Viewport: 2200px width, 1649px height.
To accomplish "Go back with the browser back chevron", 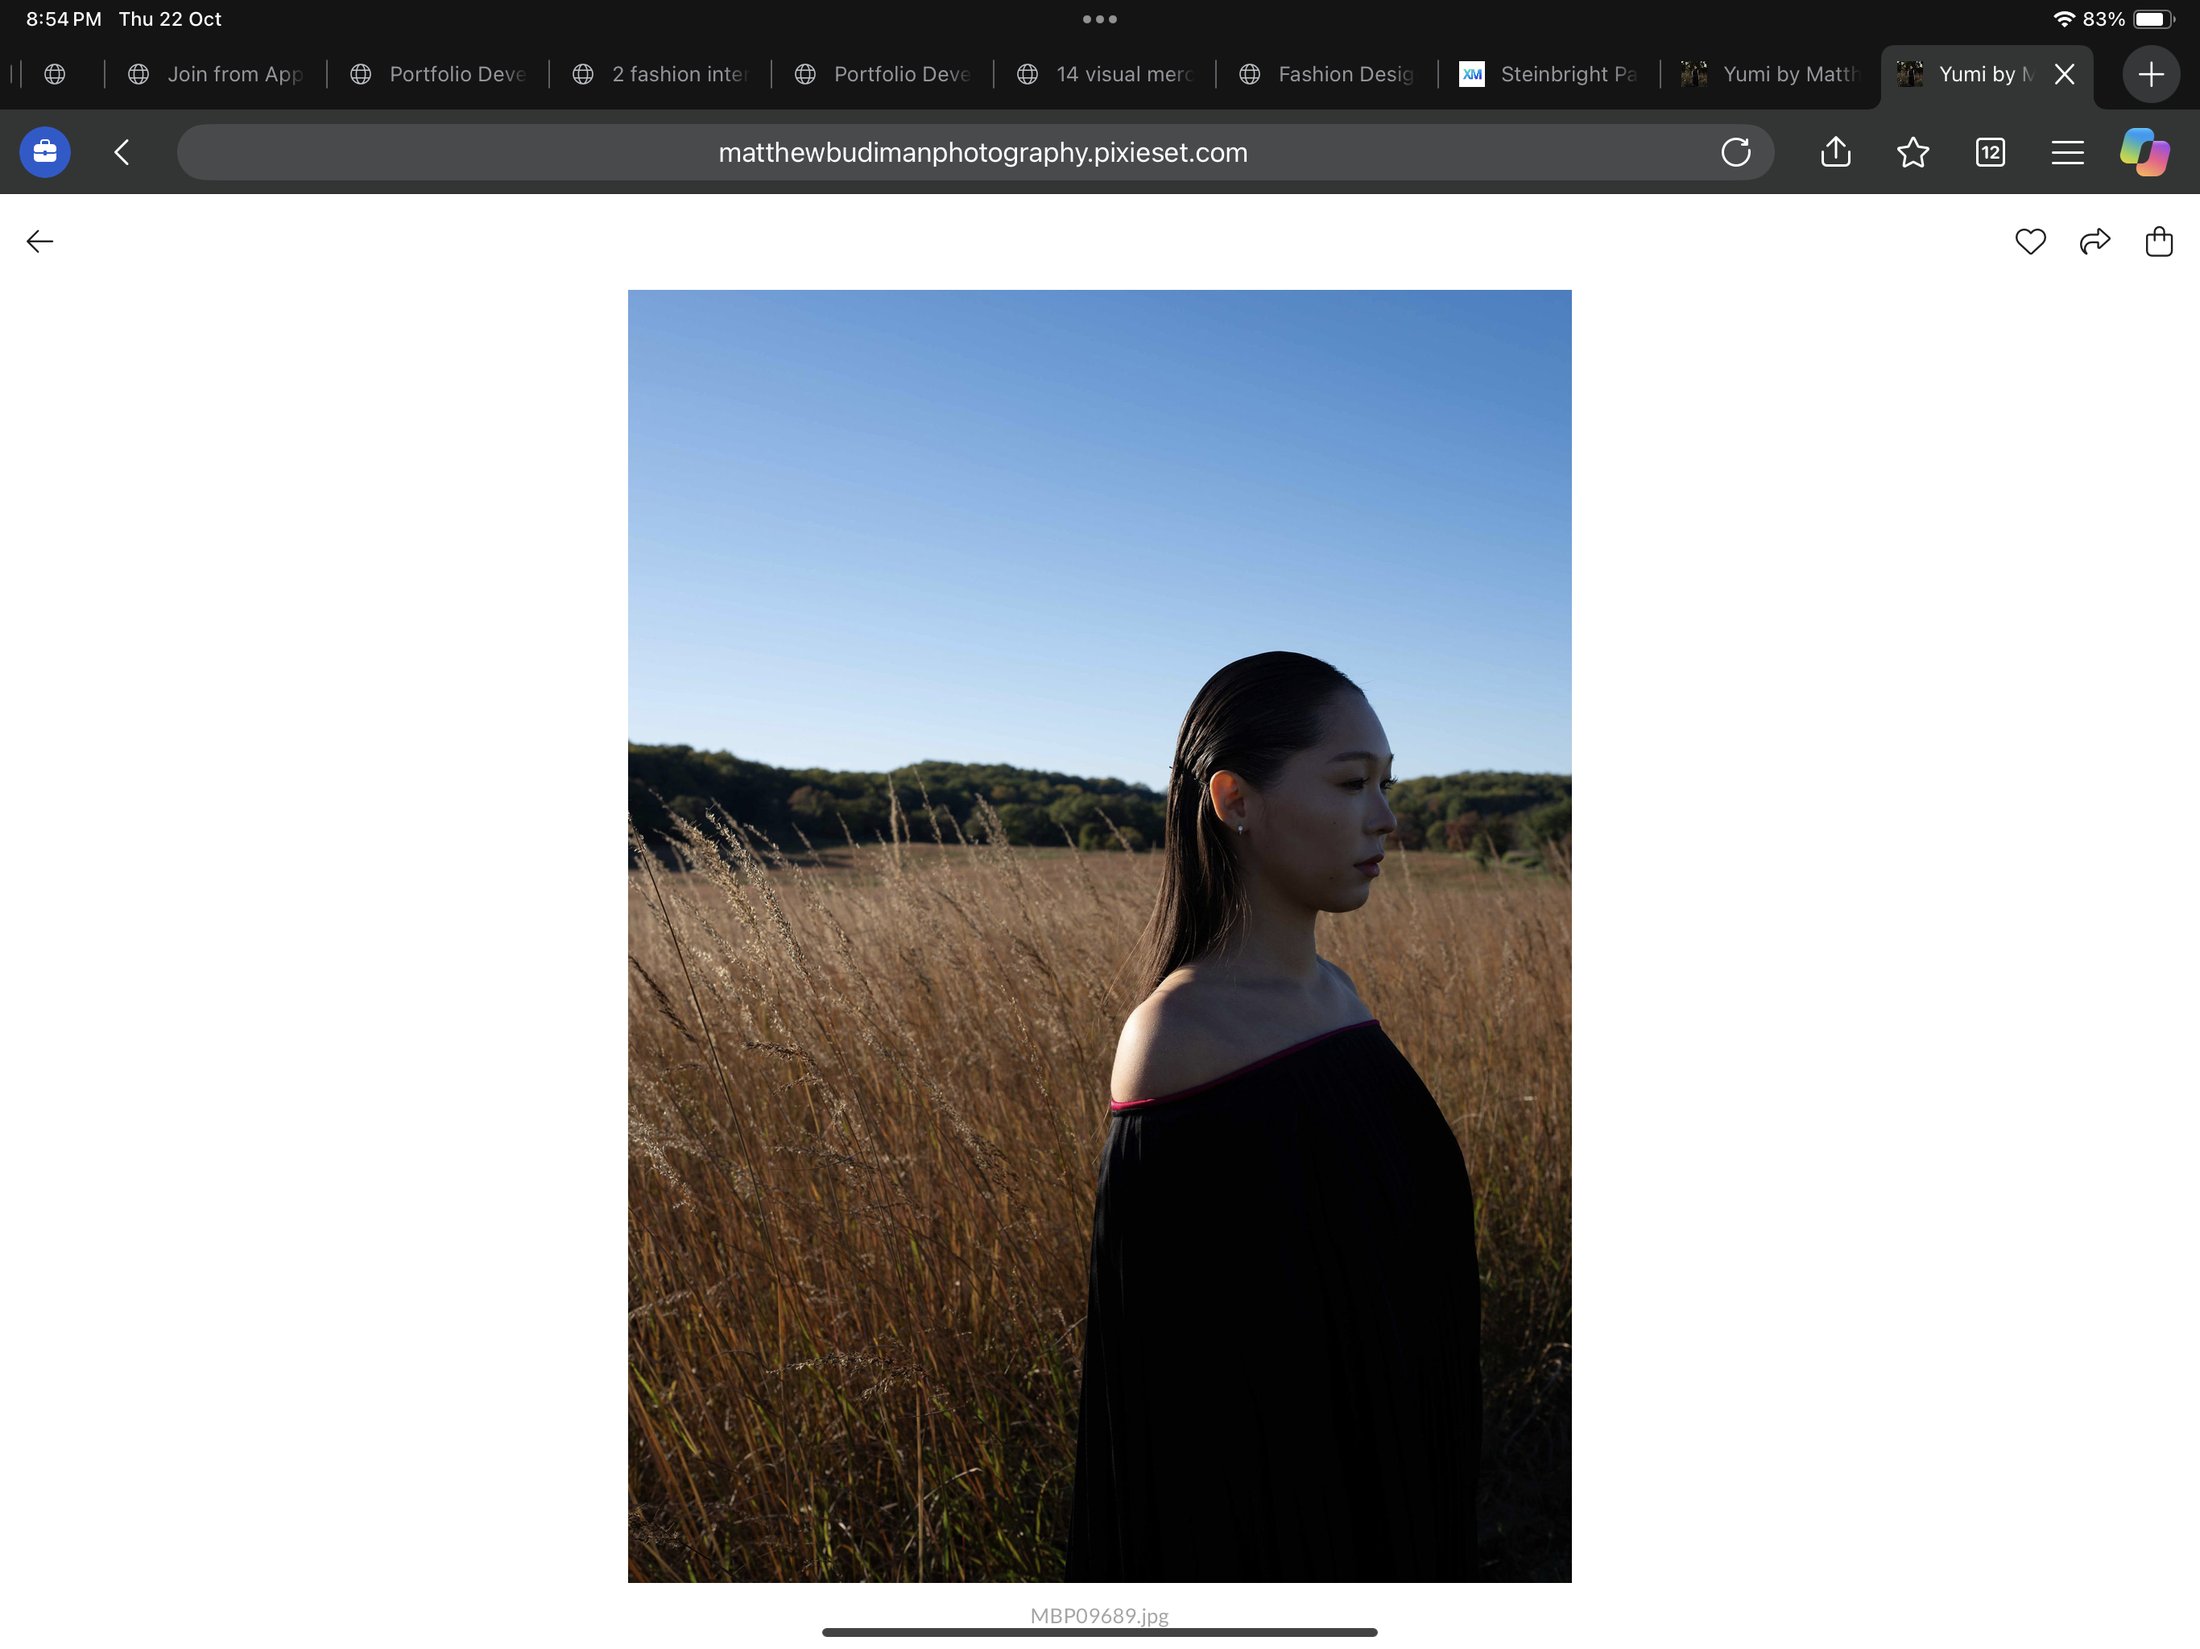I will pos(122,152).
